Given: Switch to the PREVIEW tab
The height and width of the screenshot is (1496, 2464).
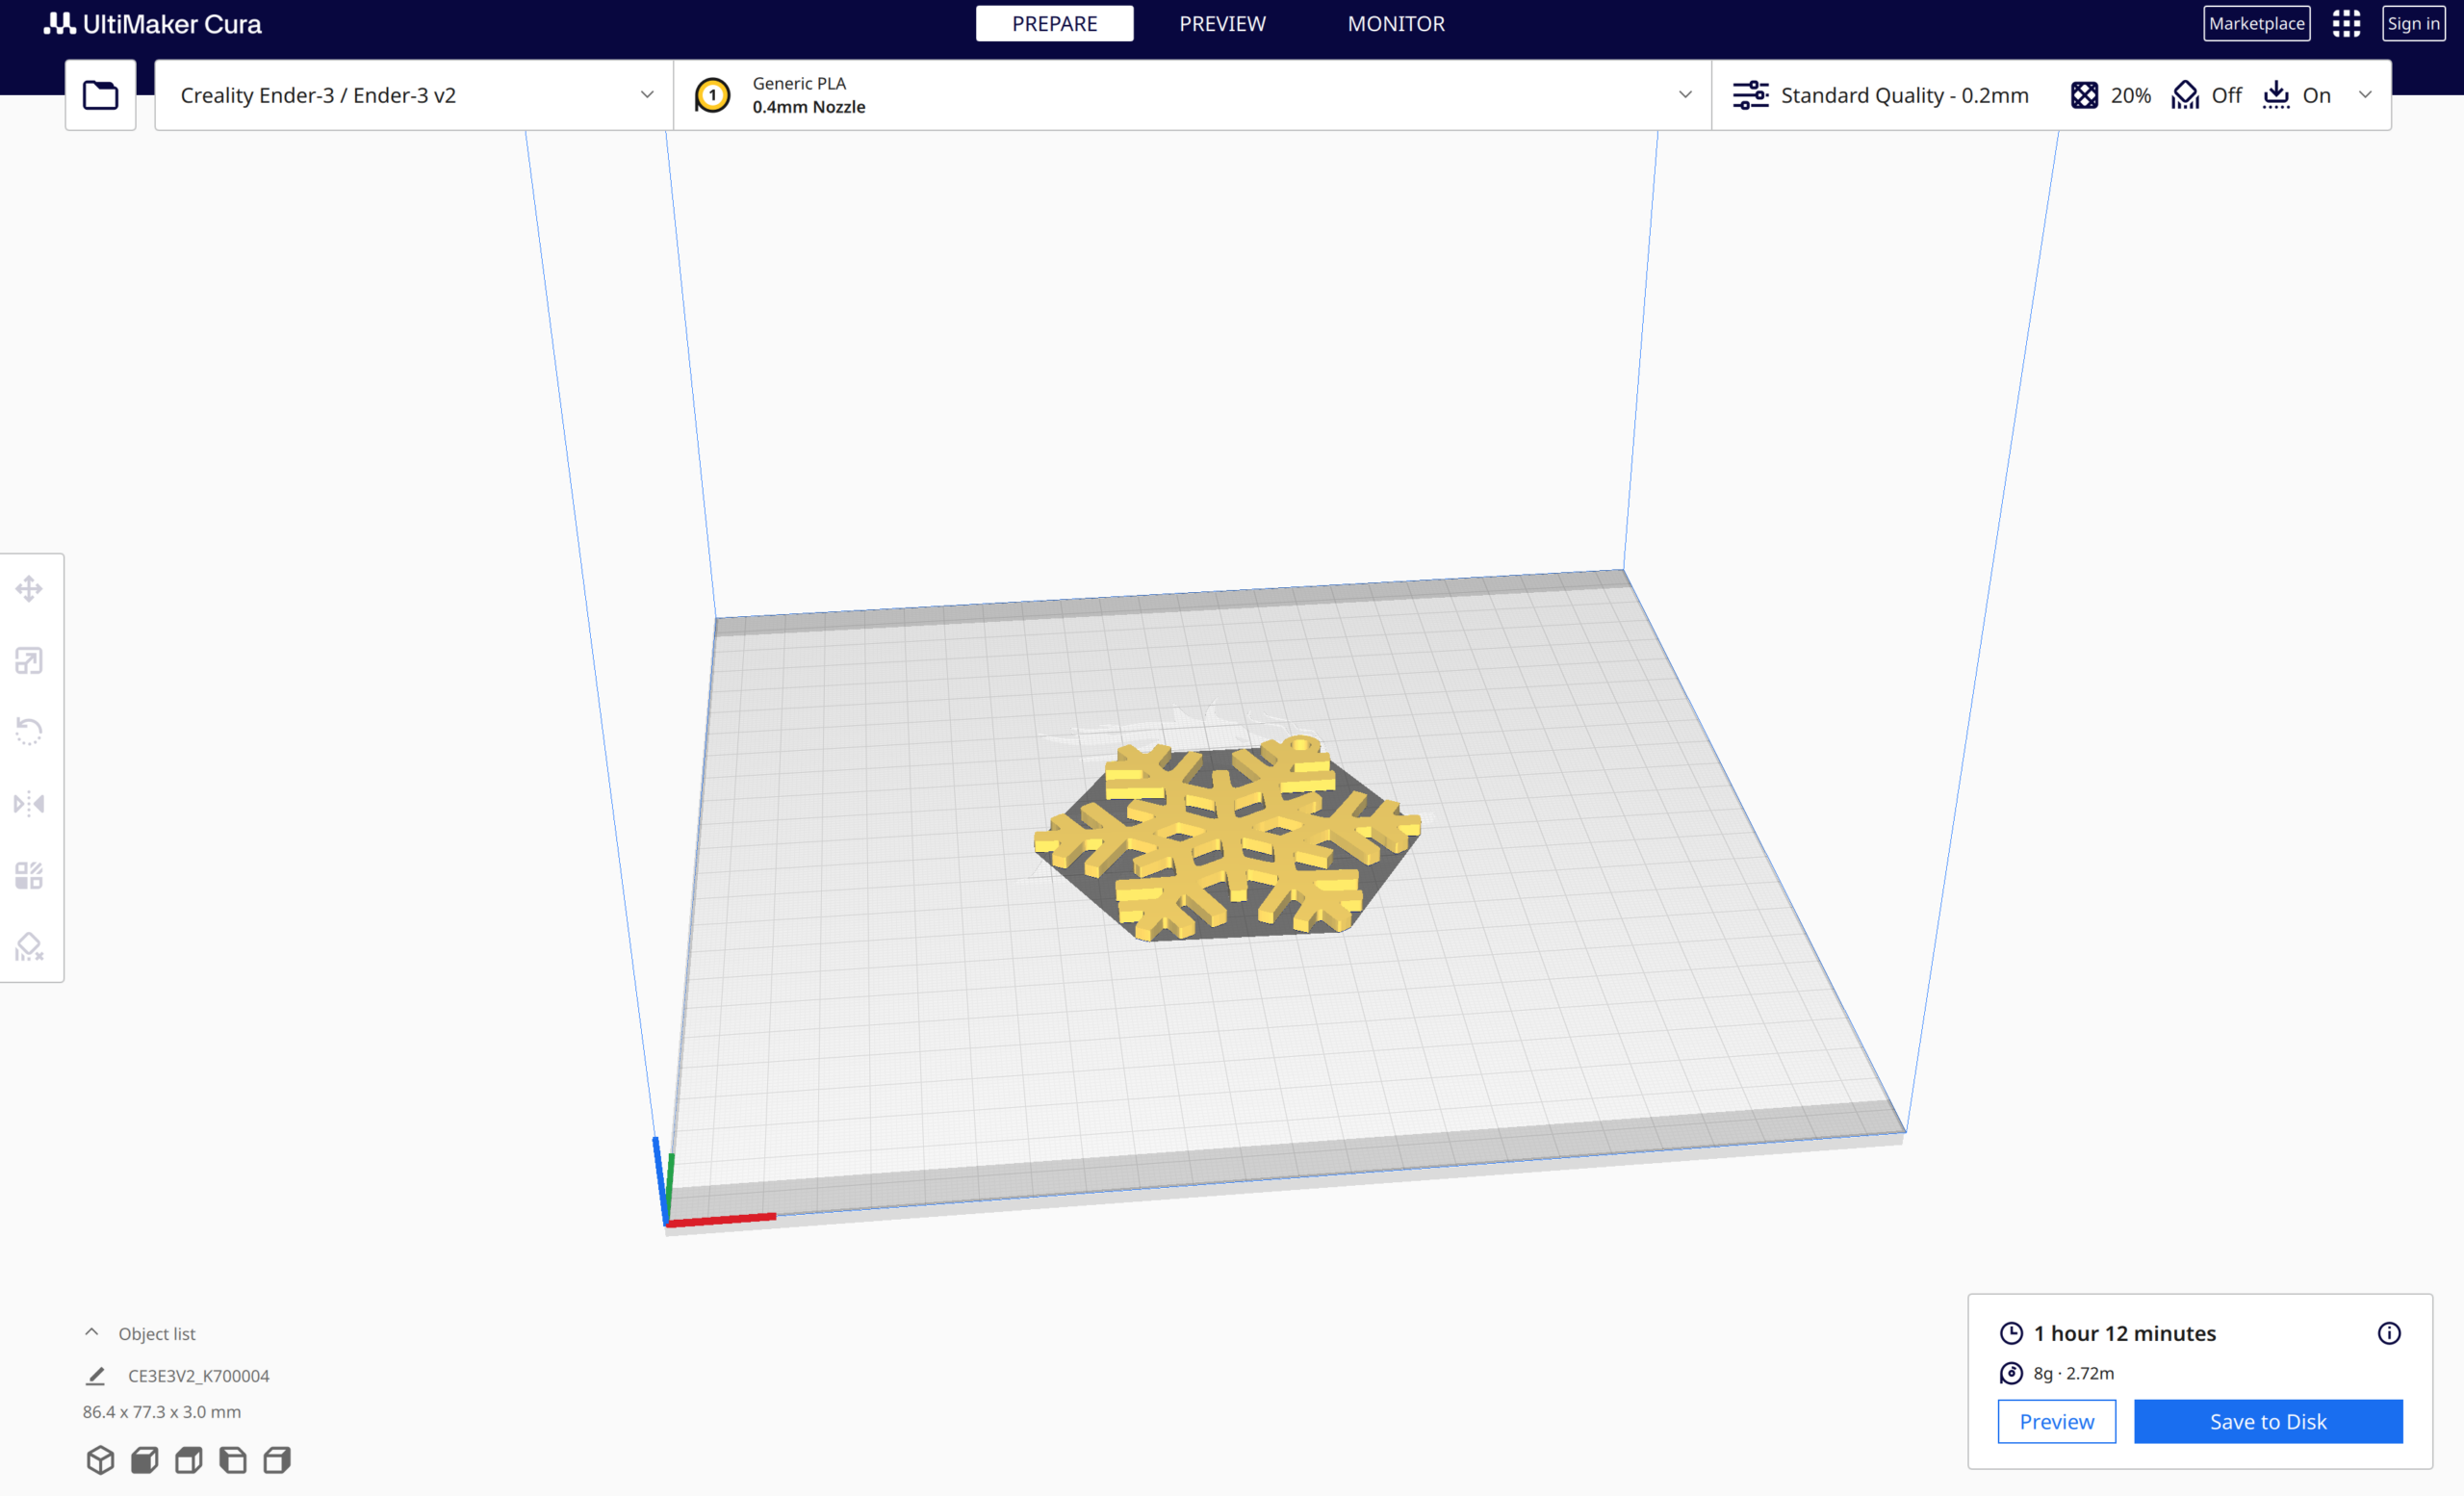Looking at the screenshot, I should [x=1222, y=24].
